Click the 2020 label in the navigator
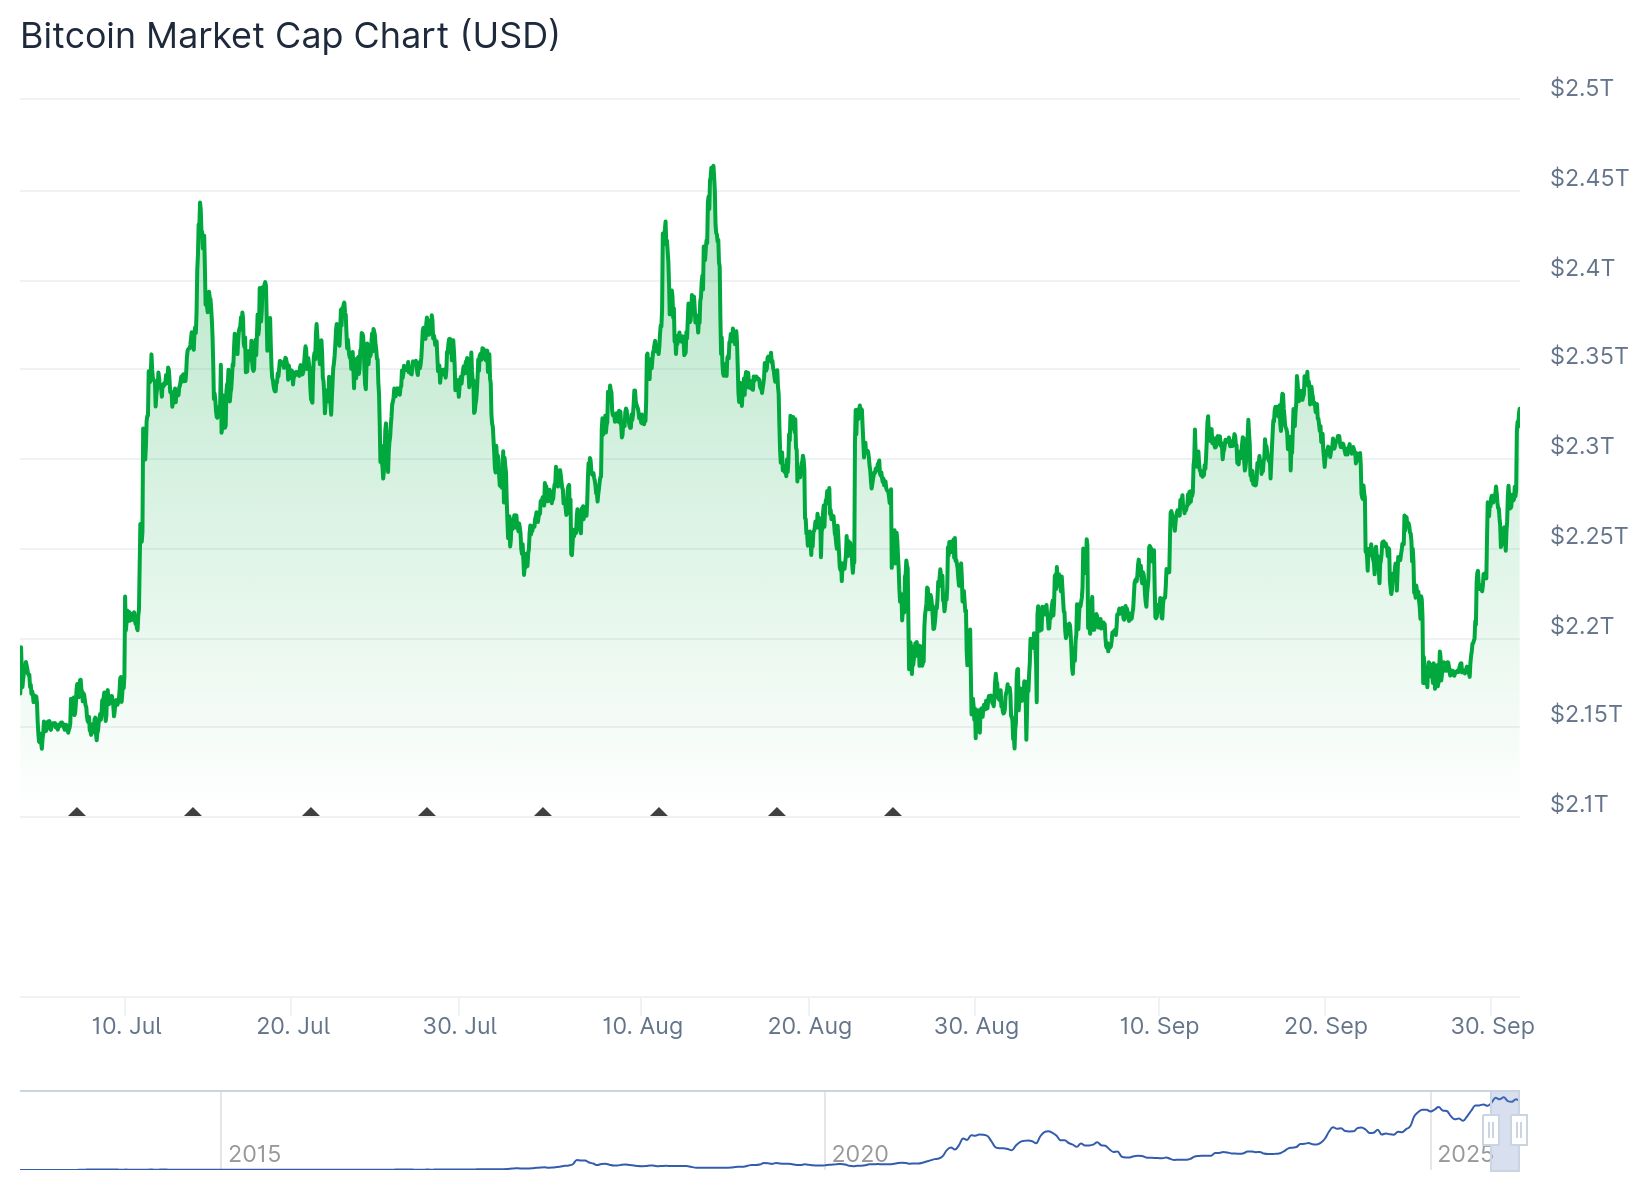1644x1200 pixels. click(860, 1154)
